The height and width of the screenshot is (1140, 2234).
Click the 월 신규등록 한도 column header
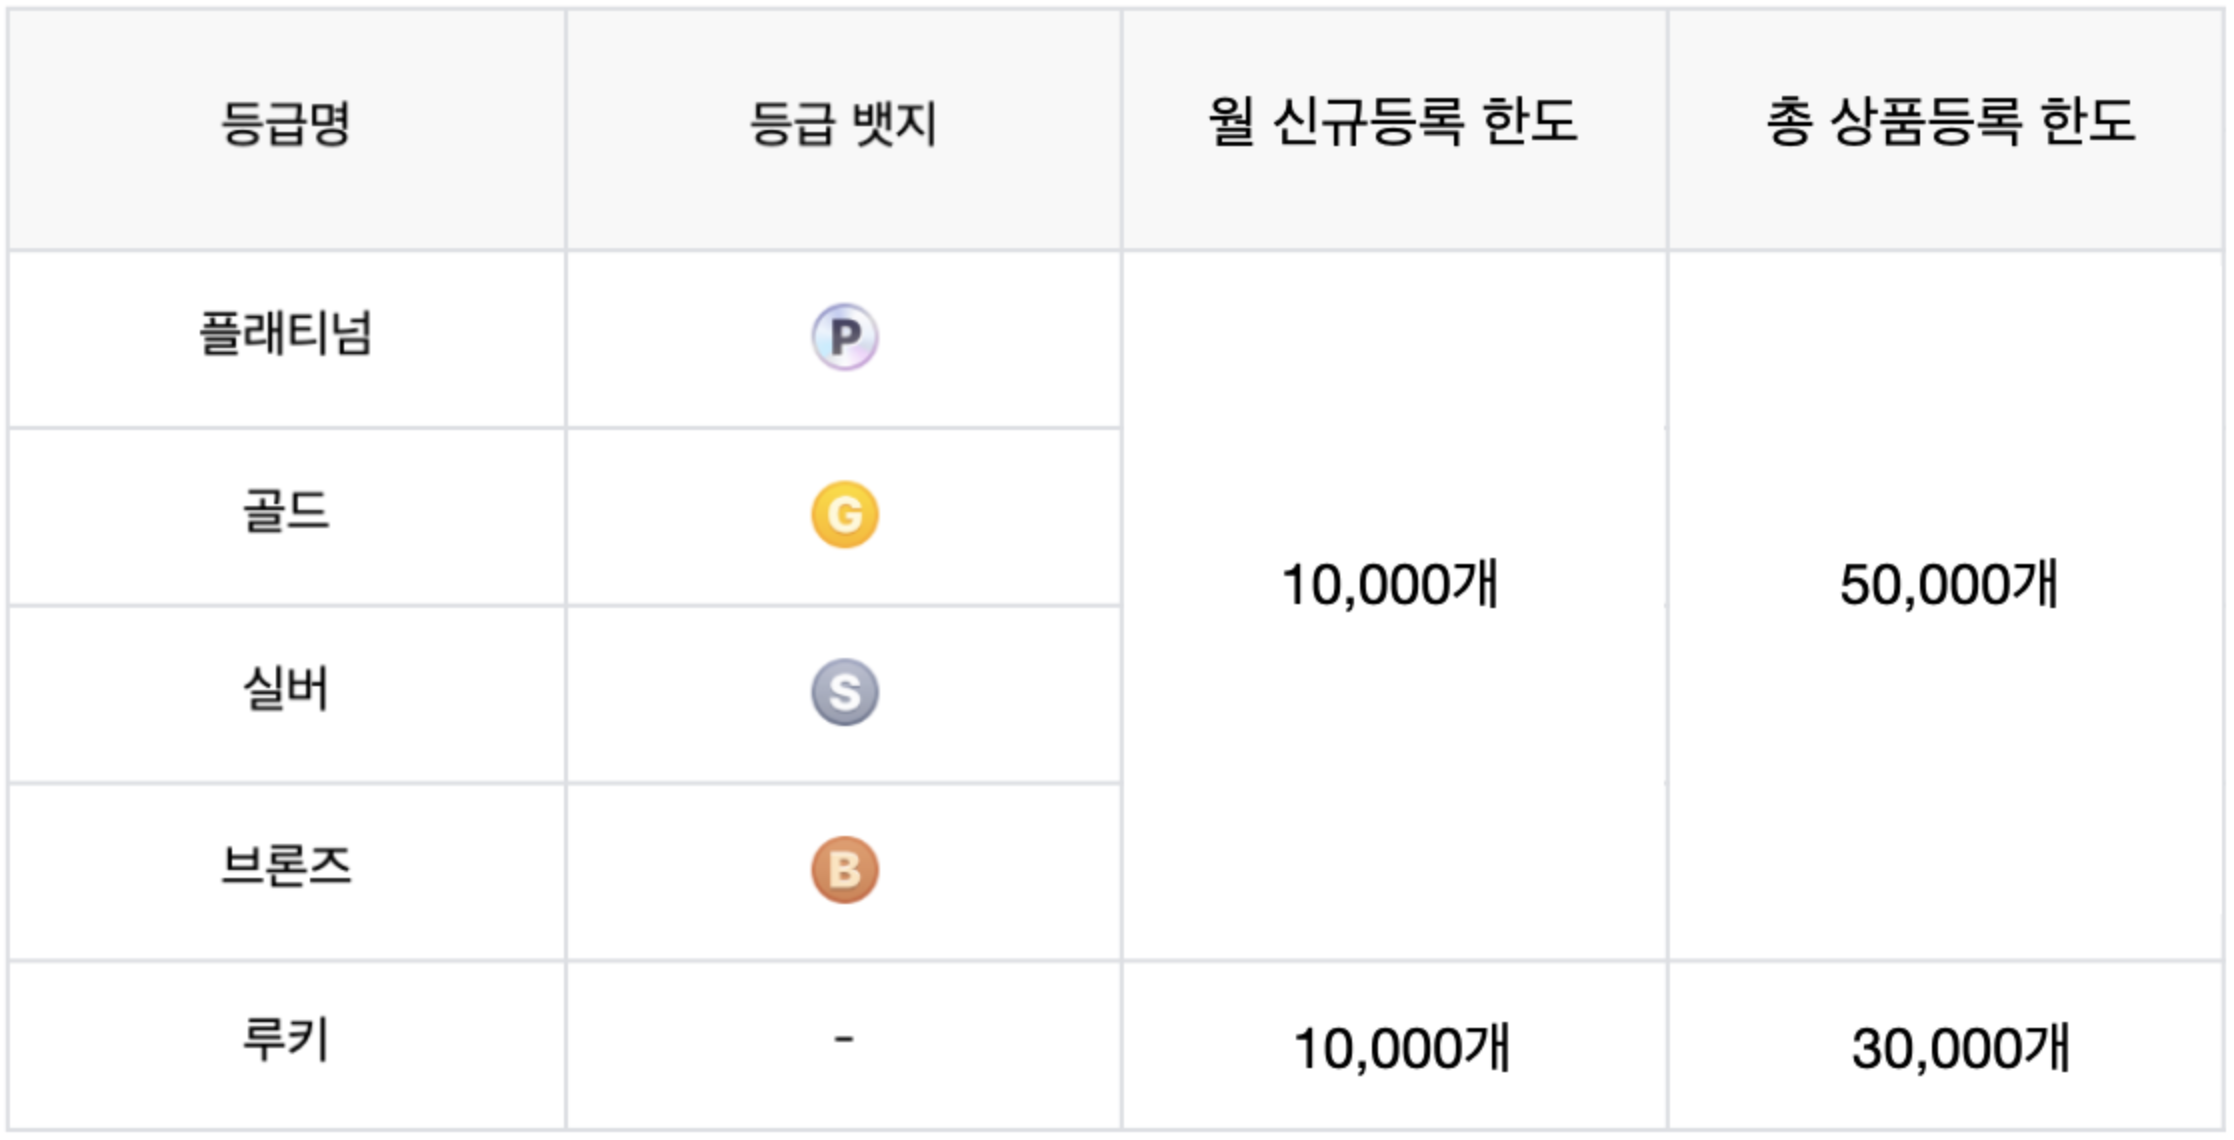[x=1395, y=129]
